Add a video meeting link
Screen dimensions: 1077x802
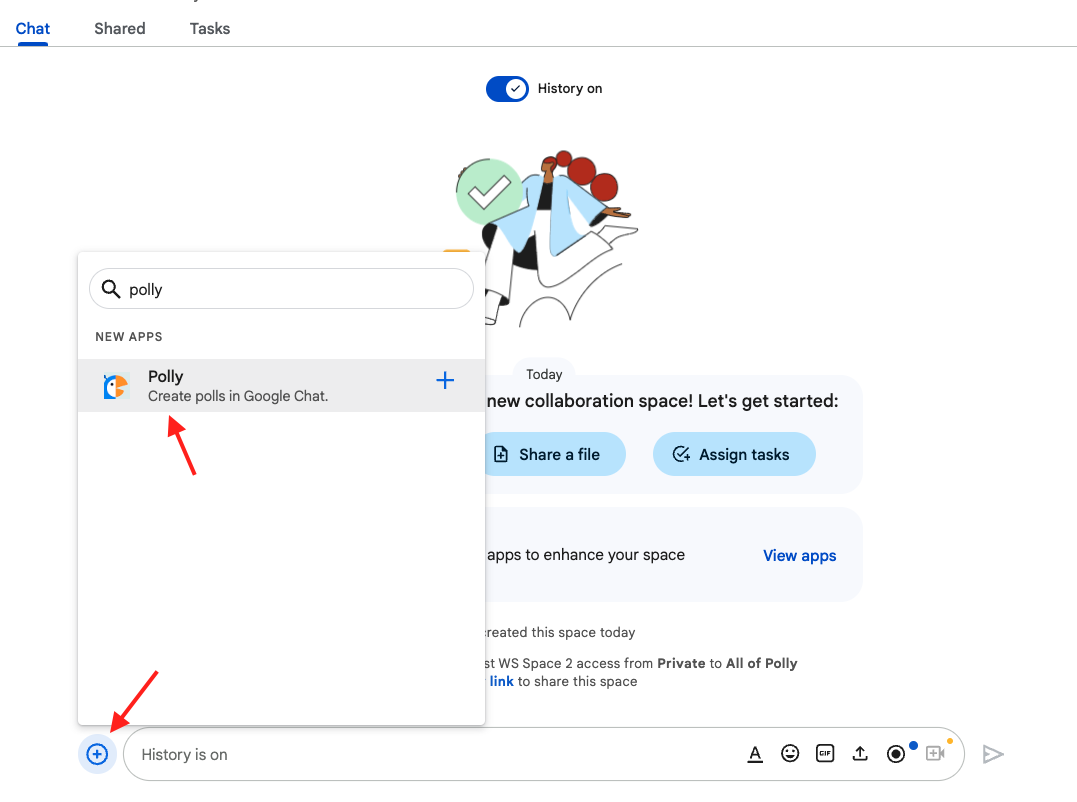pyautogui.click(x=935, y=754)
